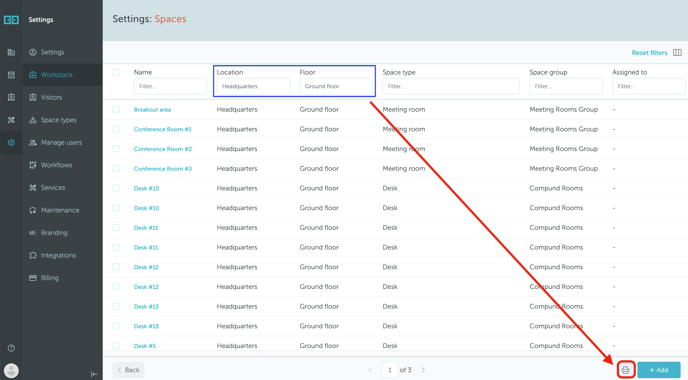Open the Manage users menu item

[x=62, y=143]
